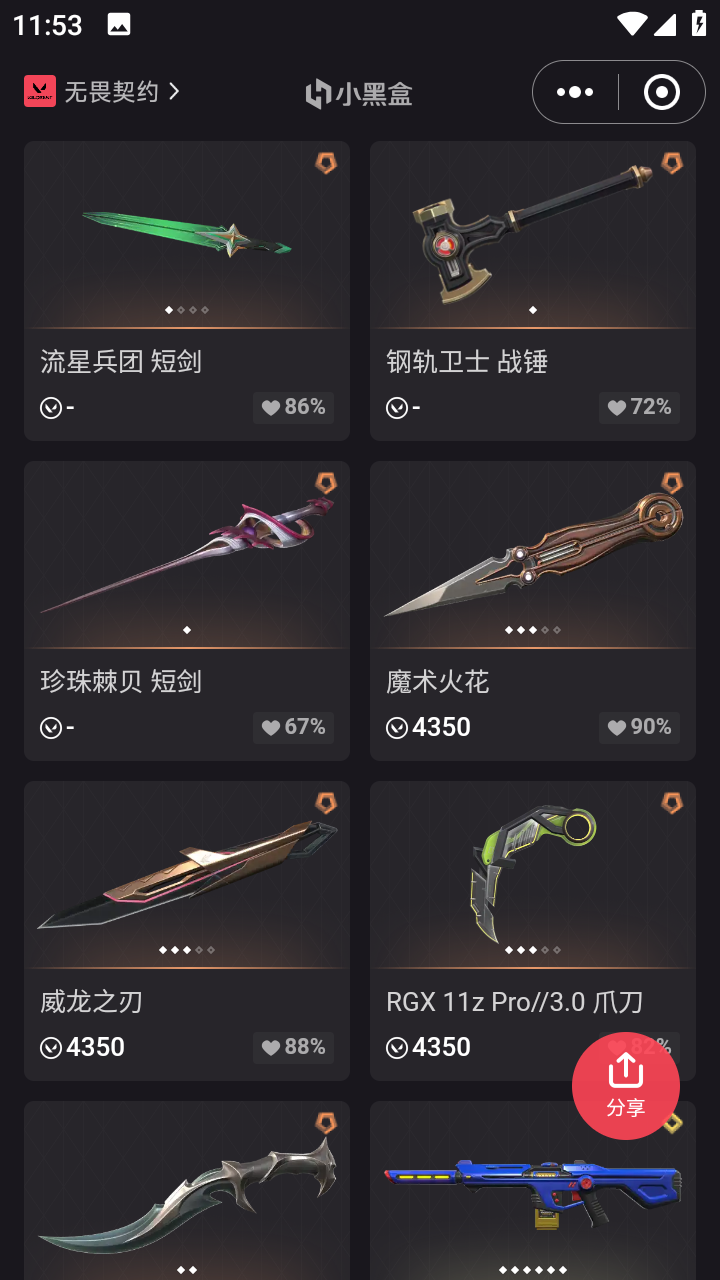Open the 珍珠棘贝 短剑 skin image
This screenshot has width=720, height=1280.
click(187, 554)
